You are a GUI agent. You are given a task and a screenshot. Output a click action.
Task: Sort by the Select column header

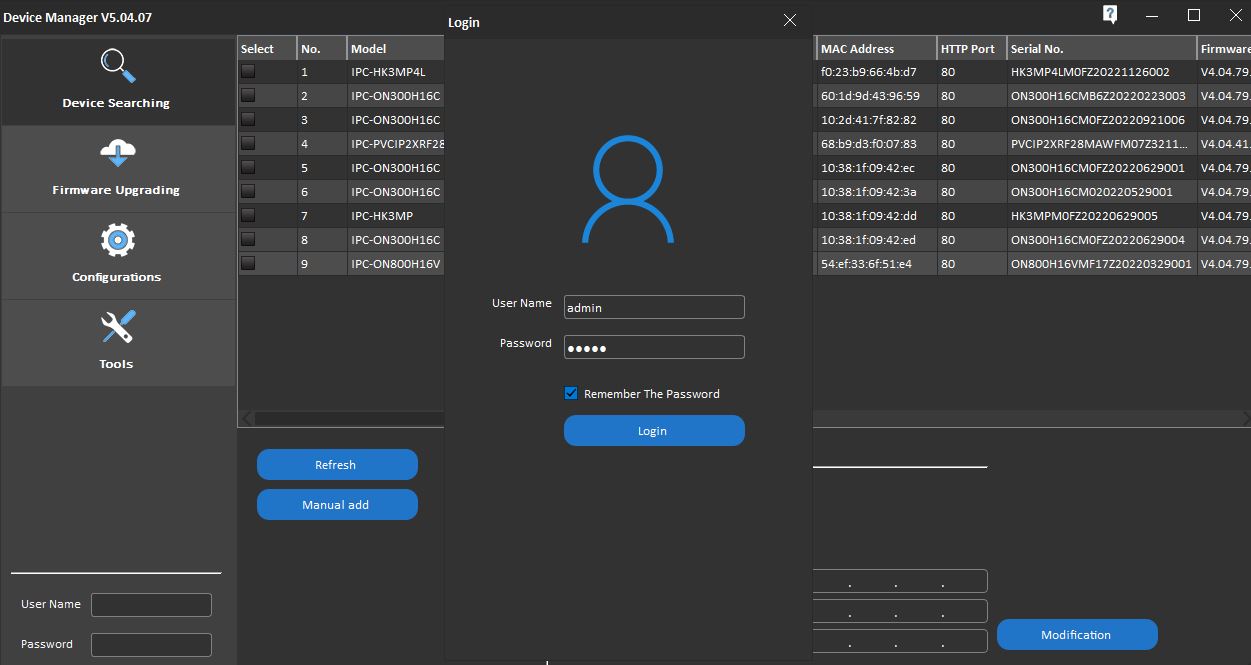pos(267,48)
